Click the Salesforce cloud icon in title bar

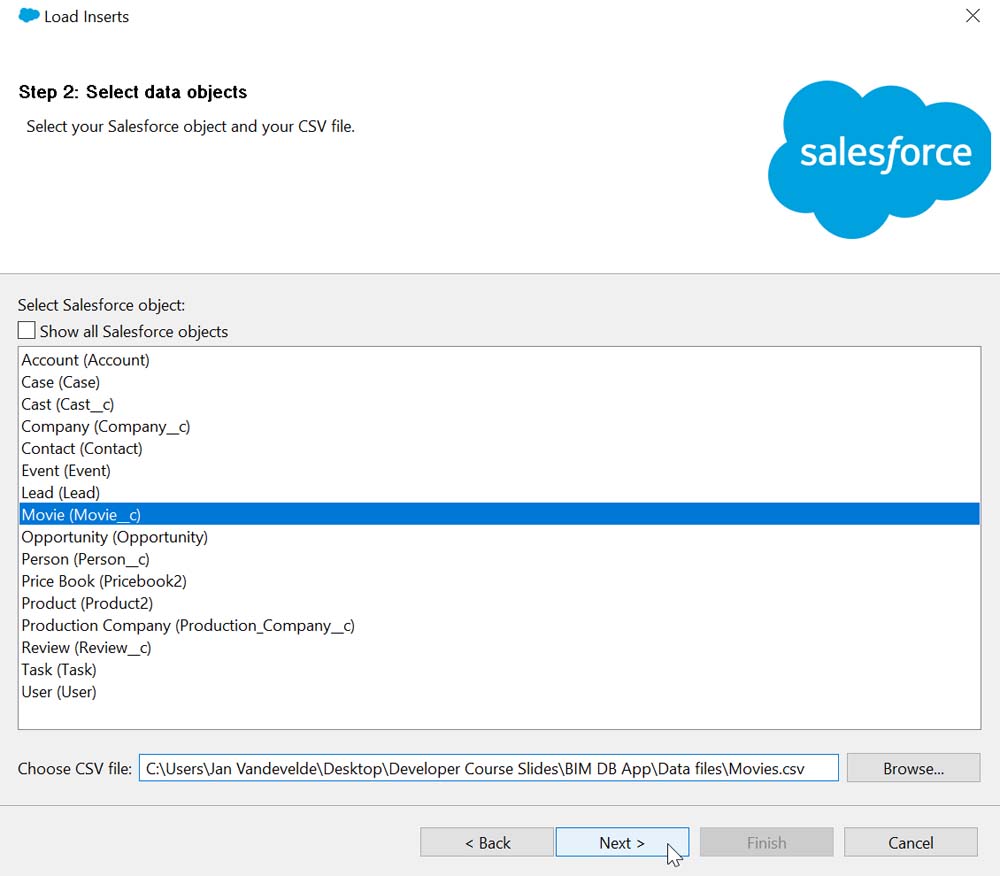click(29, 16)
